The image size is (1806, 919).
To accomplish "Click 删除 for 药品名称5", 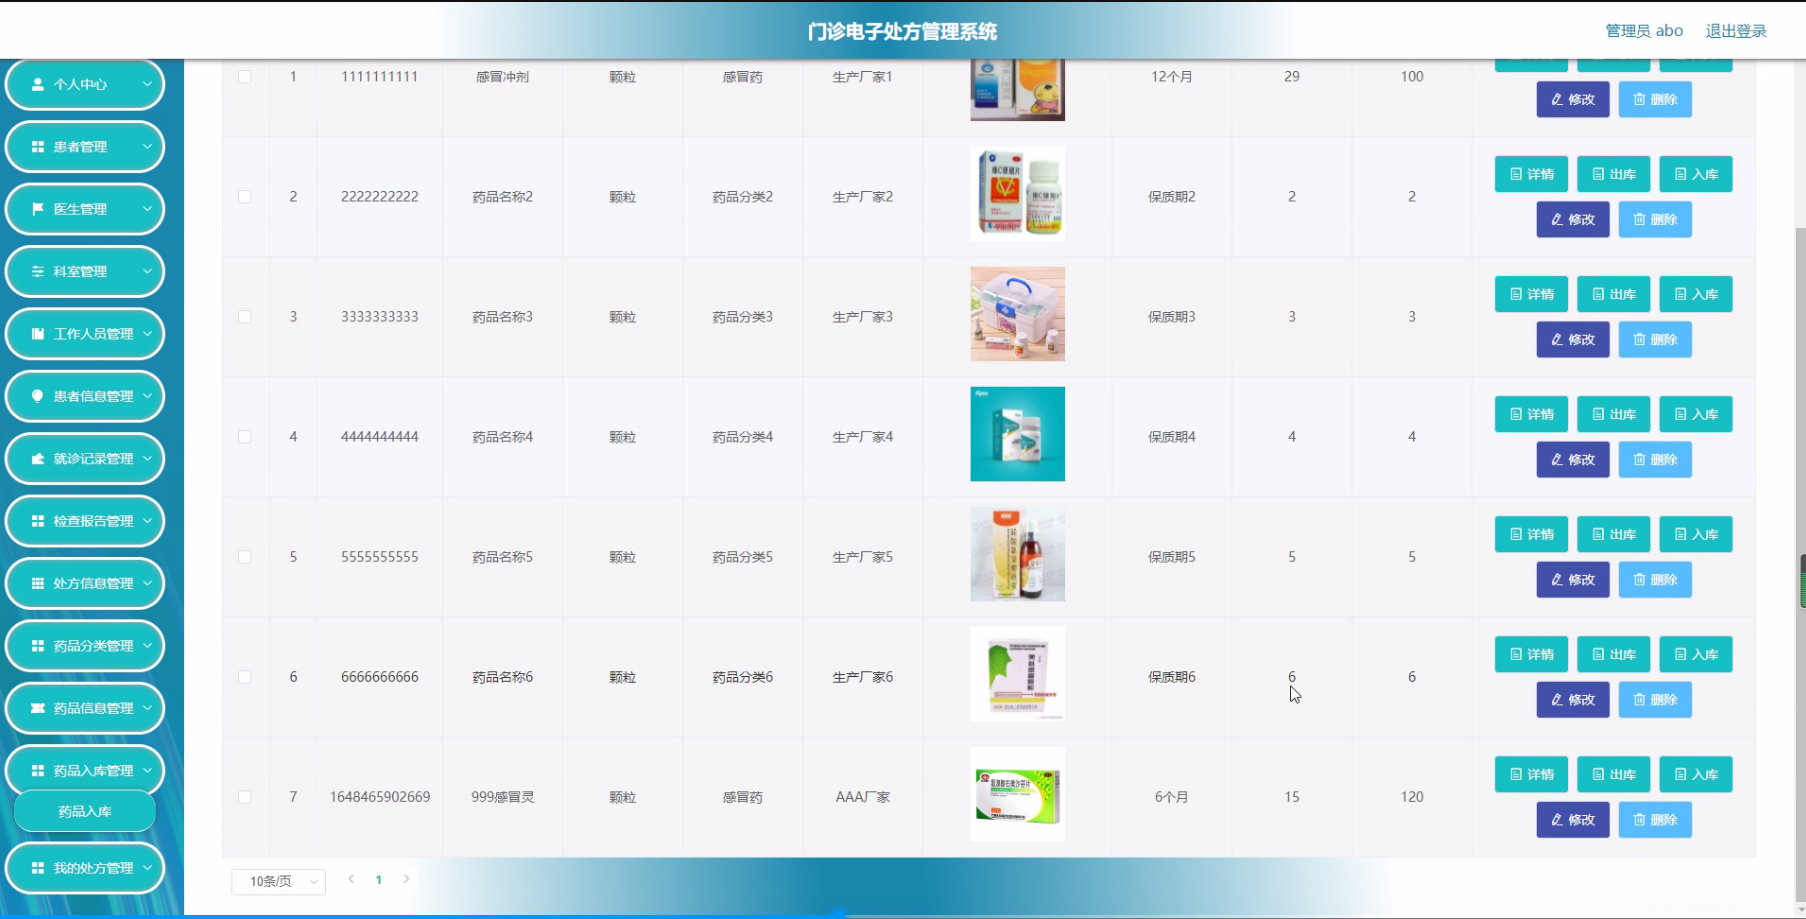I will pyautogui.click(x=1655, y=579).
